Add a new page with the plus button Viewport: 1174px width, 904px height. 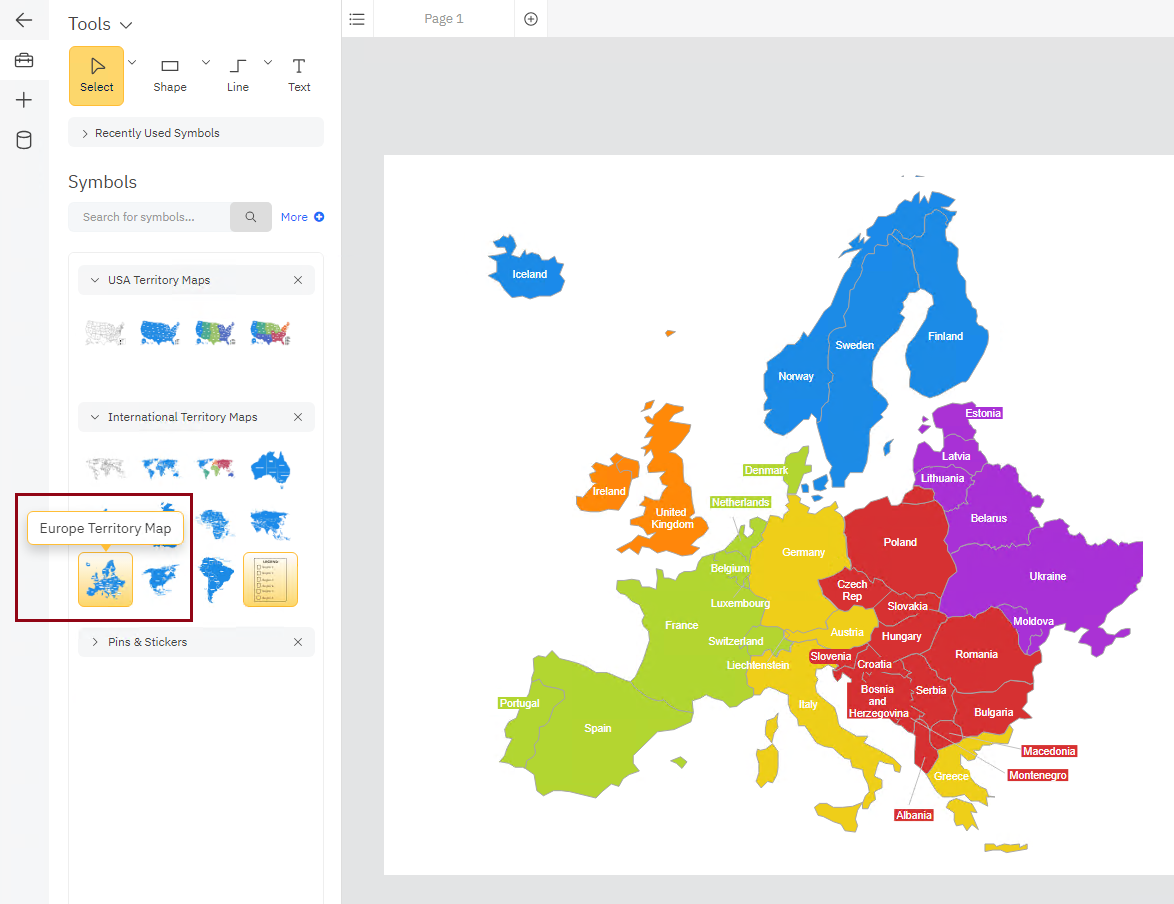(531, 18)
